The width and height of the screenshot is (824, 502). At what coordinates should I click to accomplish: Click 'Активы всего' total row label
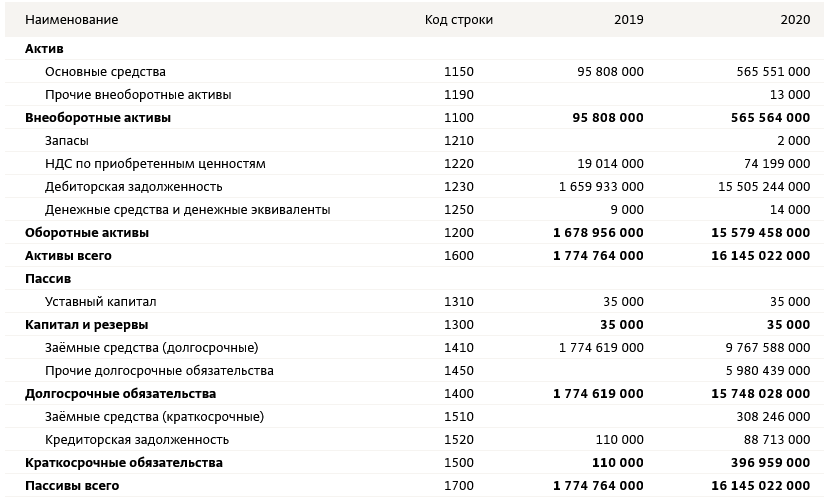68,256
